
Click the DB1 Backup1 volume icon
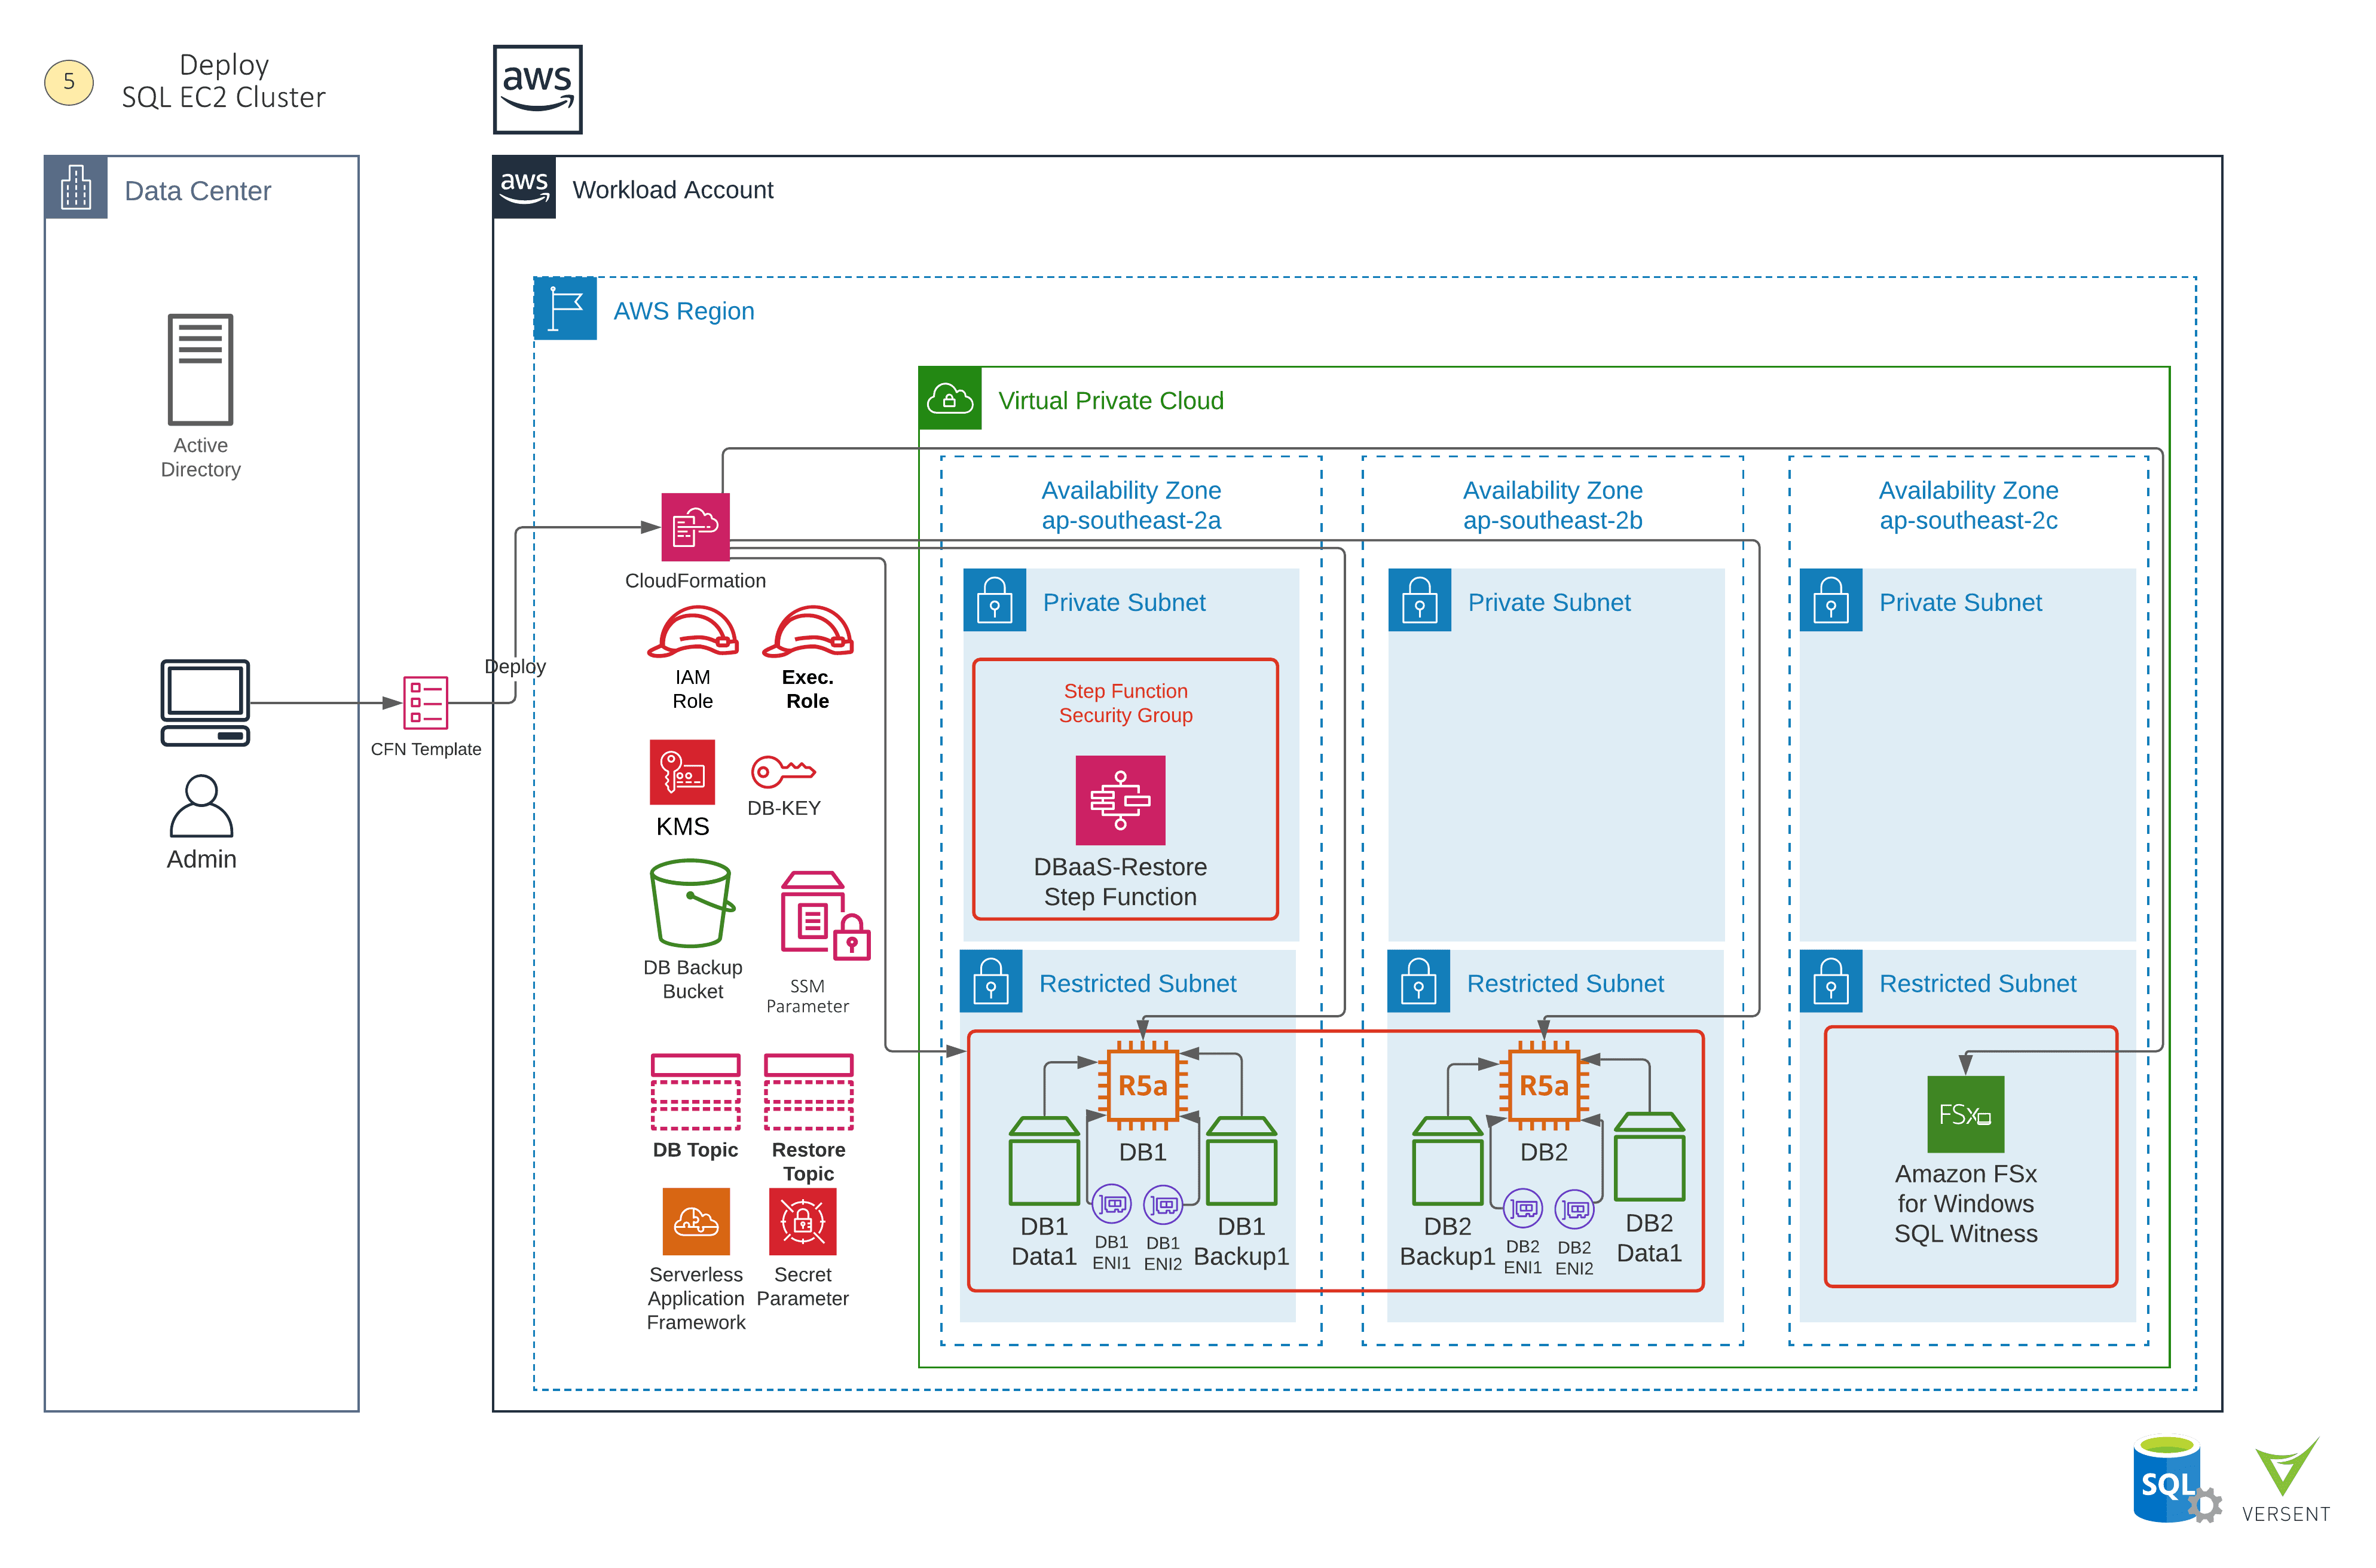[1241, 1161]
